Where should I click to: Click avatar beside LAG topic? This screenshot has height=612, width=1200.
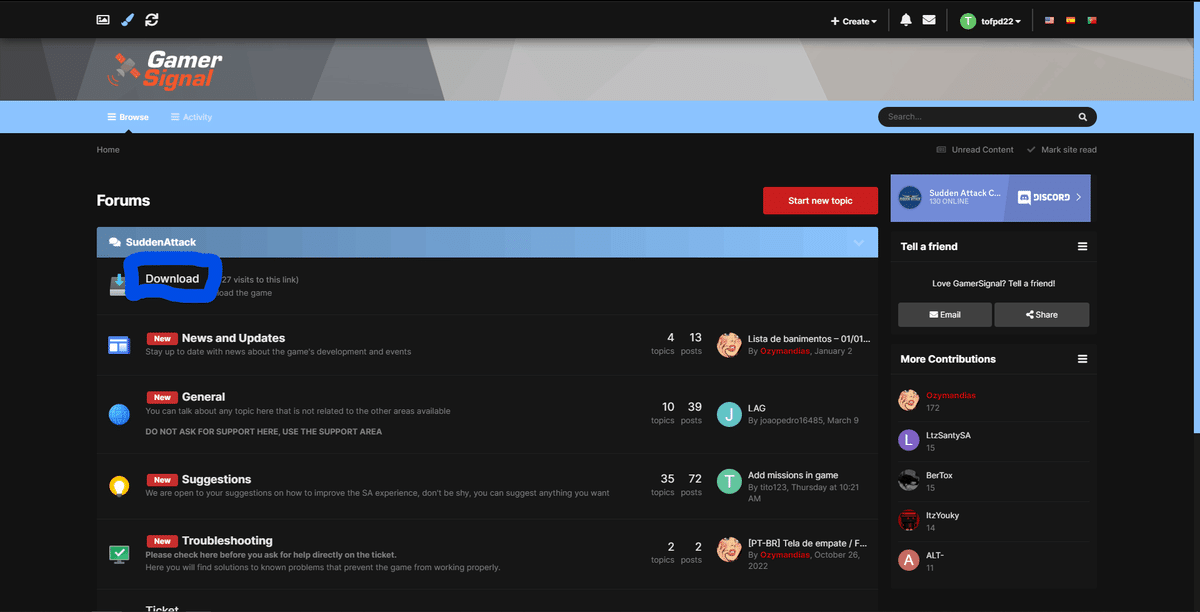730,414
